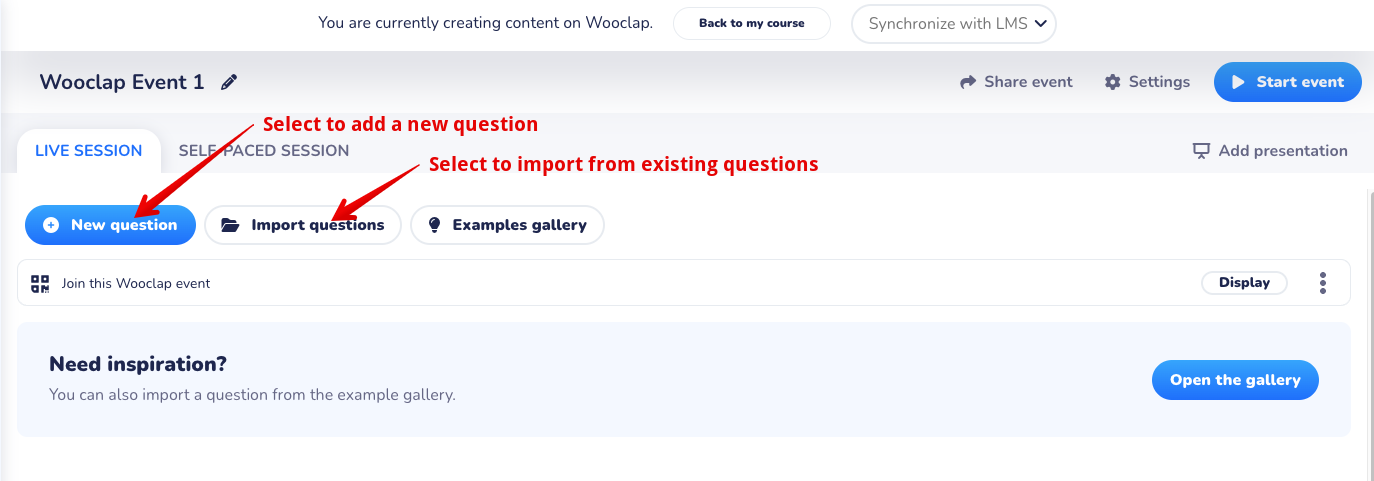
Task: Click the Join this Wooclap event row
Action: click(136, 283)
